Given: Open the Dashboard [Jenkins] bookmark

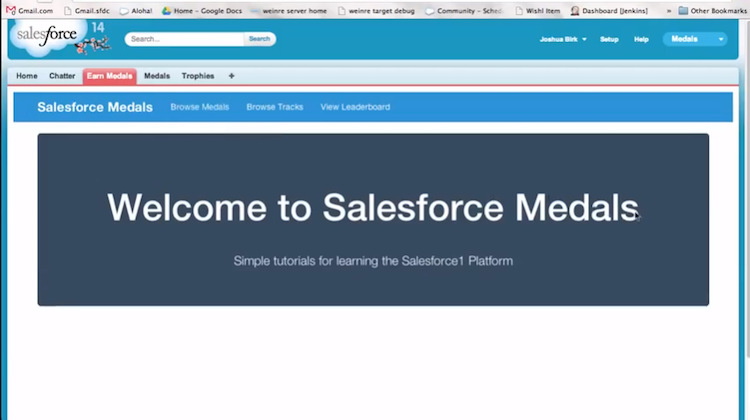Looking at the screenshot, I should (x=609, y=11).
